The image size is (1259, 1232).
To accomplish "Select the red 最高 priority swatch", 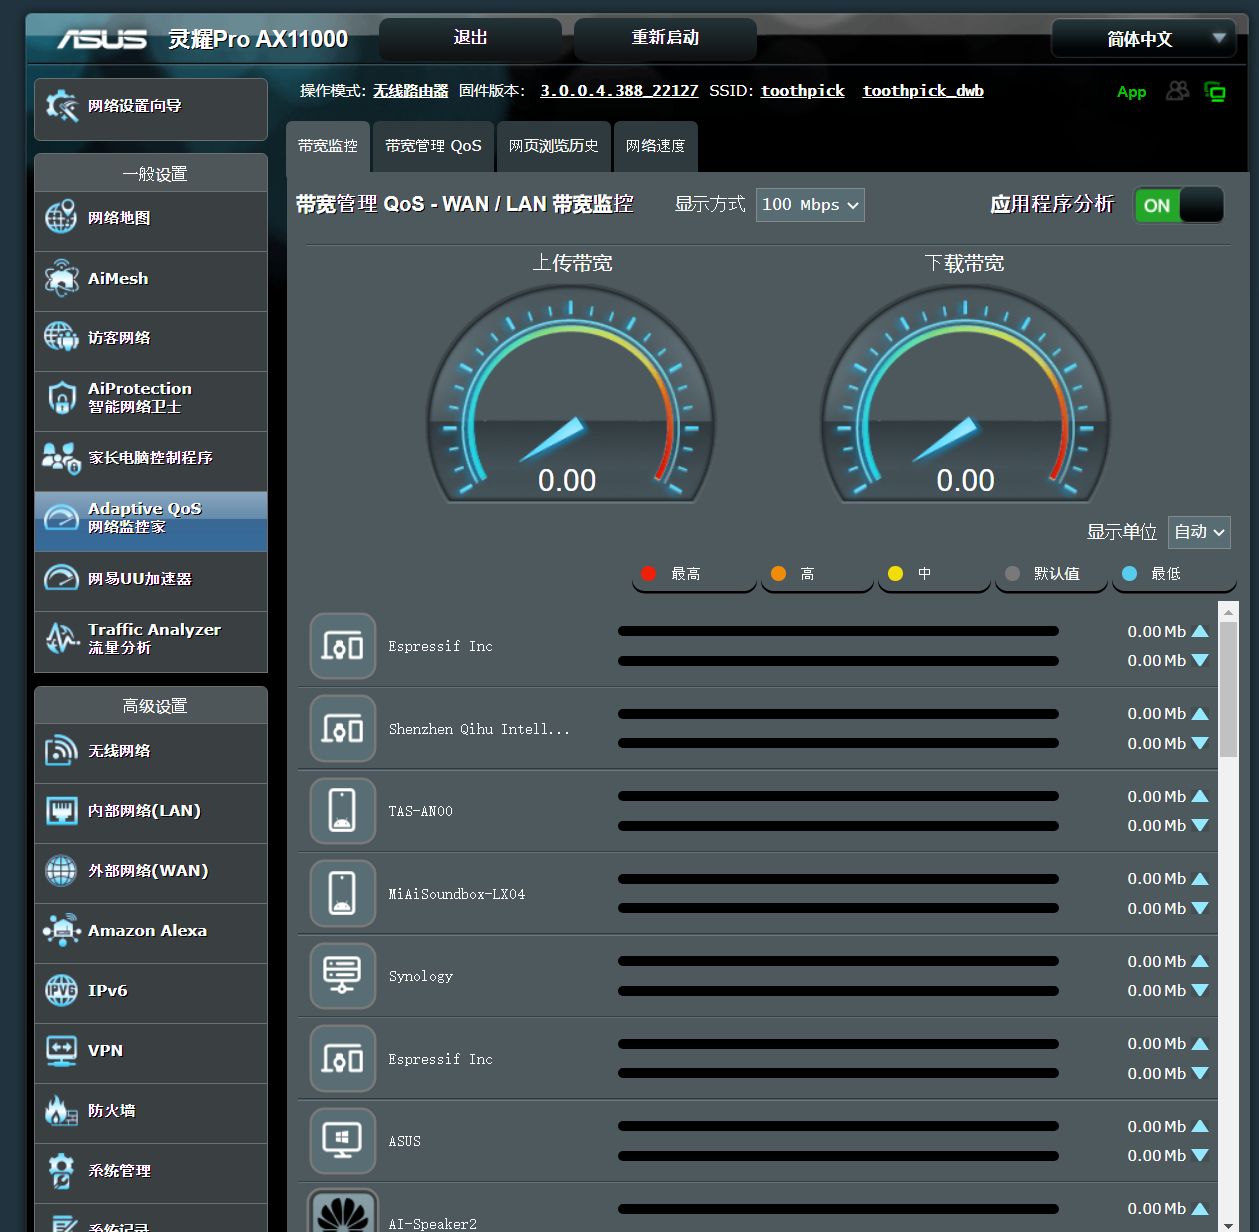I will (648, 573).
